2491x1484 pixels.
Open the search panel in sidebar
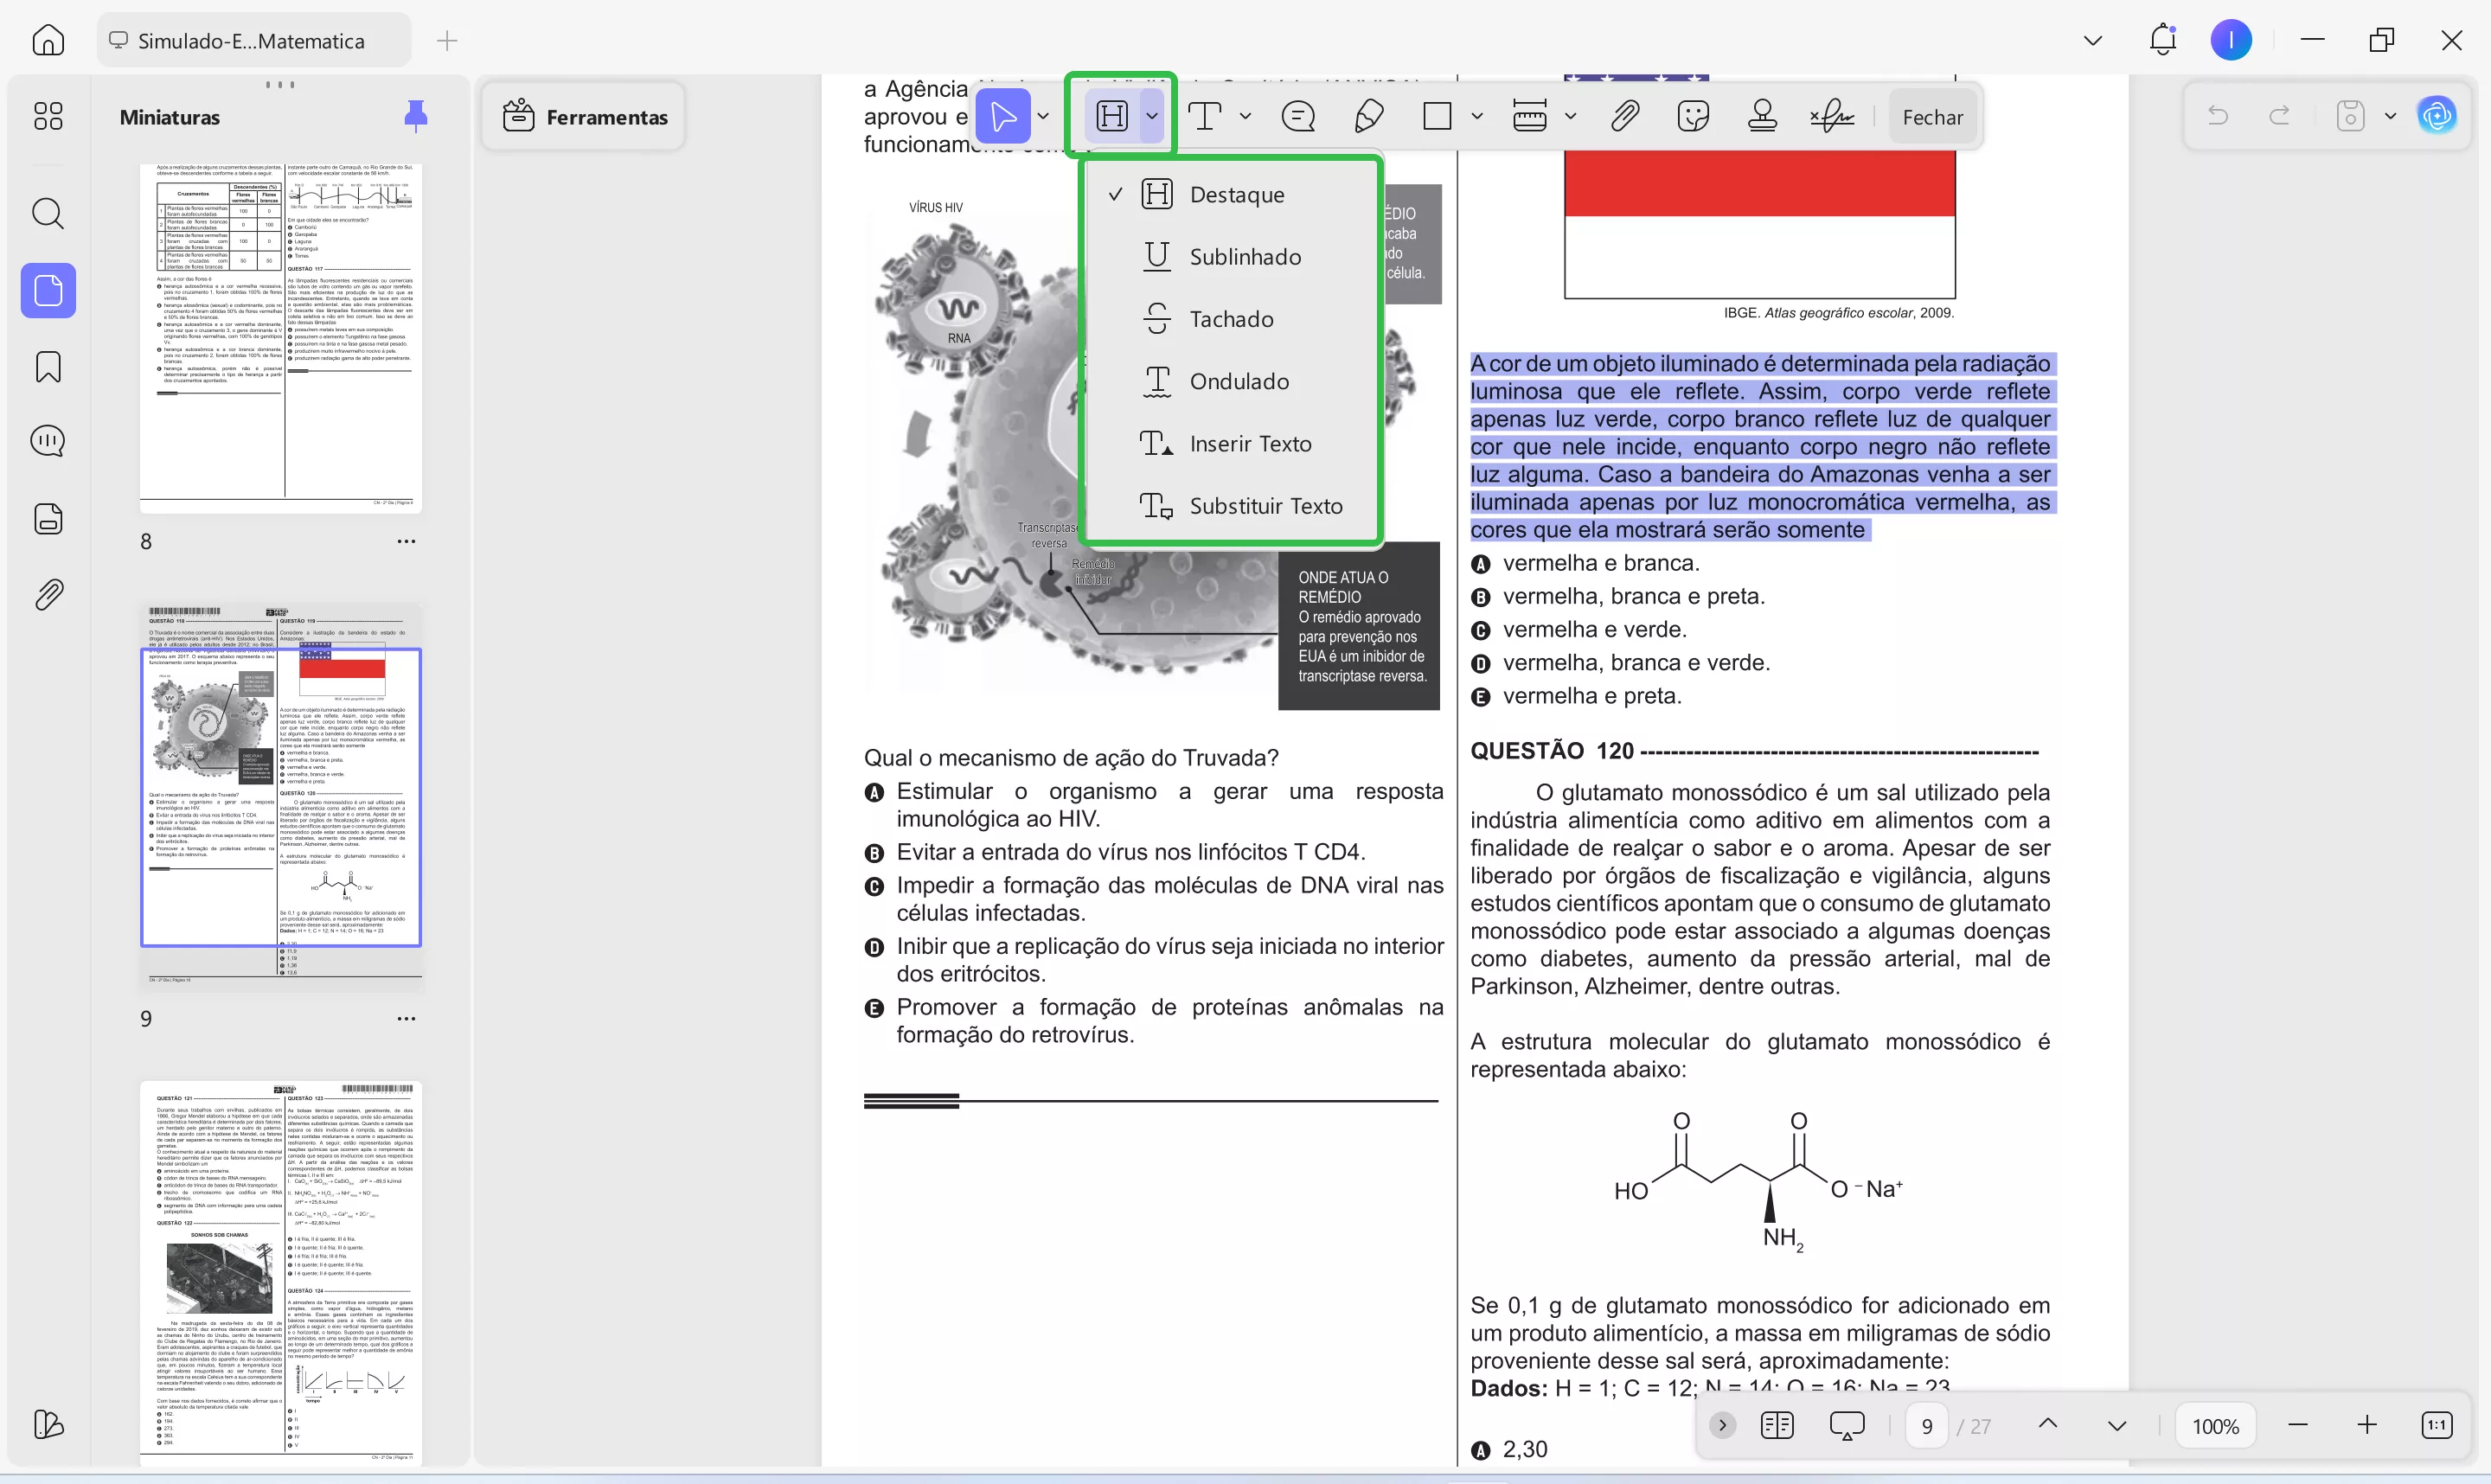coord(48,213)
